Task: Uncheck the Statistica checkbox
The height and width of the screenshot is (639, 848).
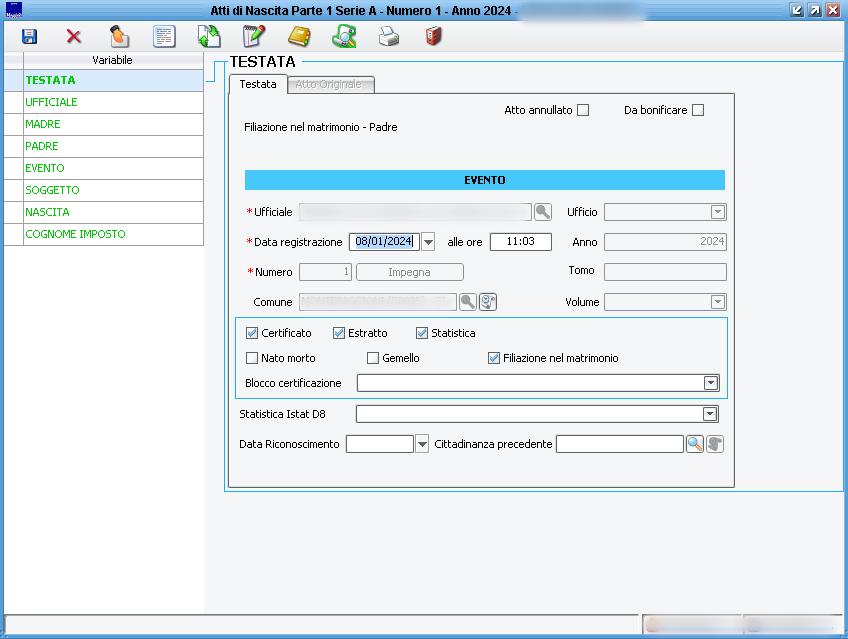Action: tap(422, 333)
